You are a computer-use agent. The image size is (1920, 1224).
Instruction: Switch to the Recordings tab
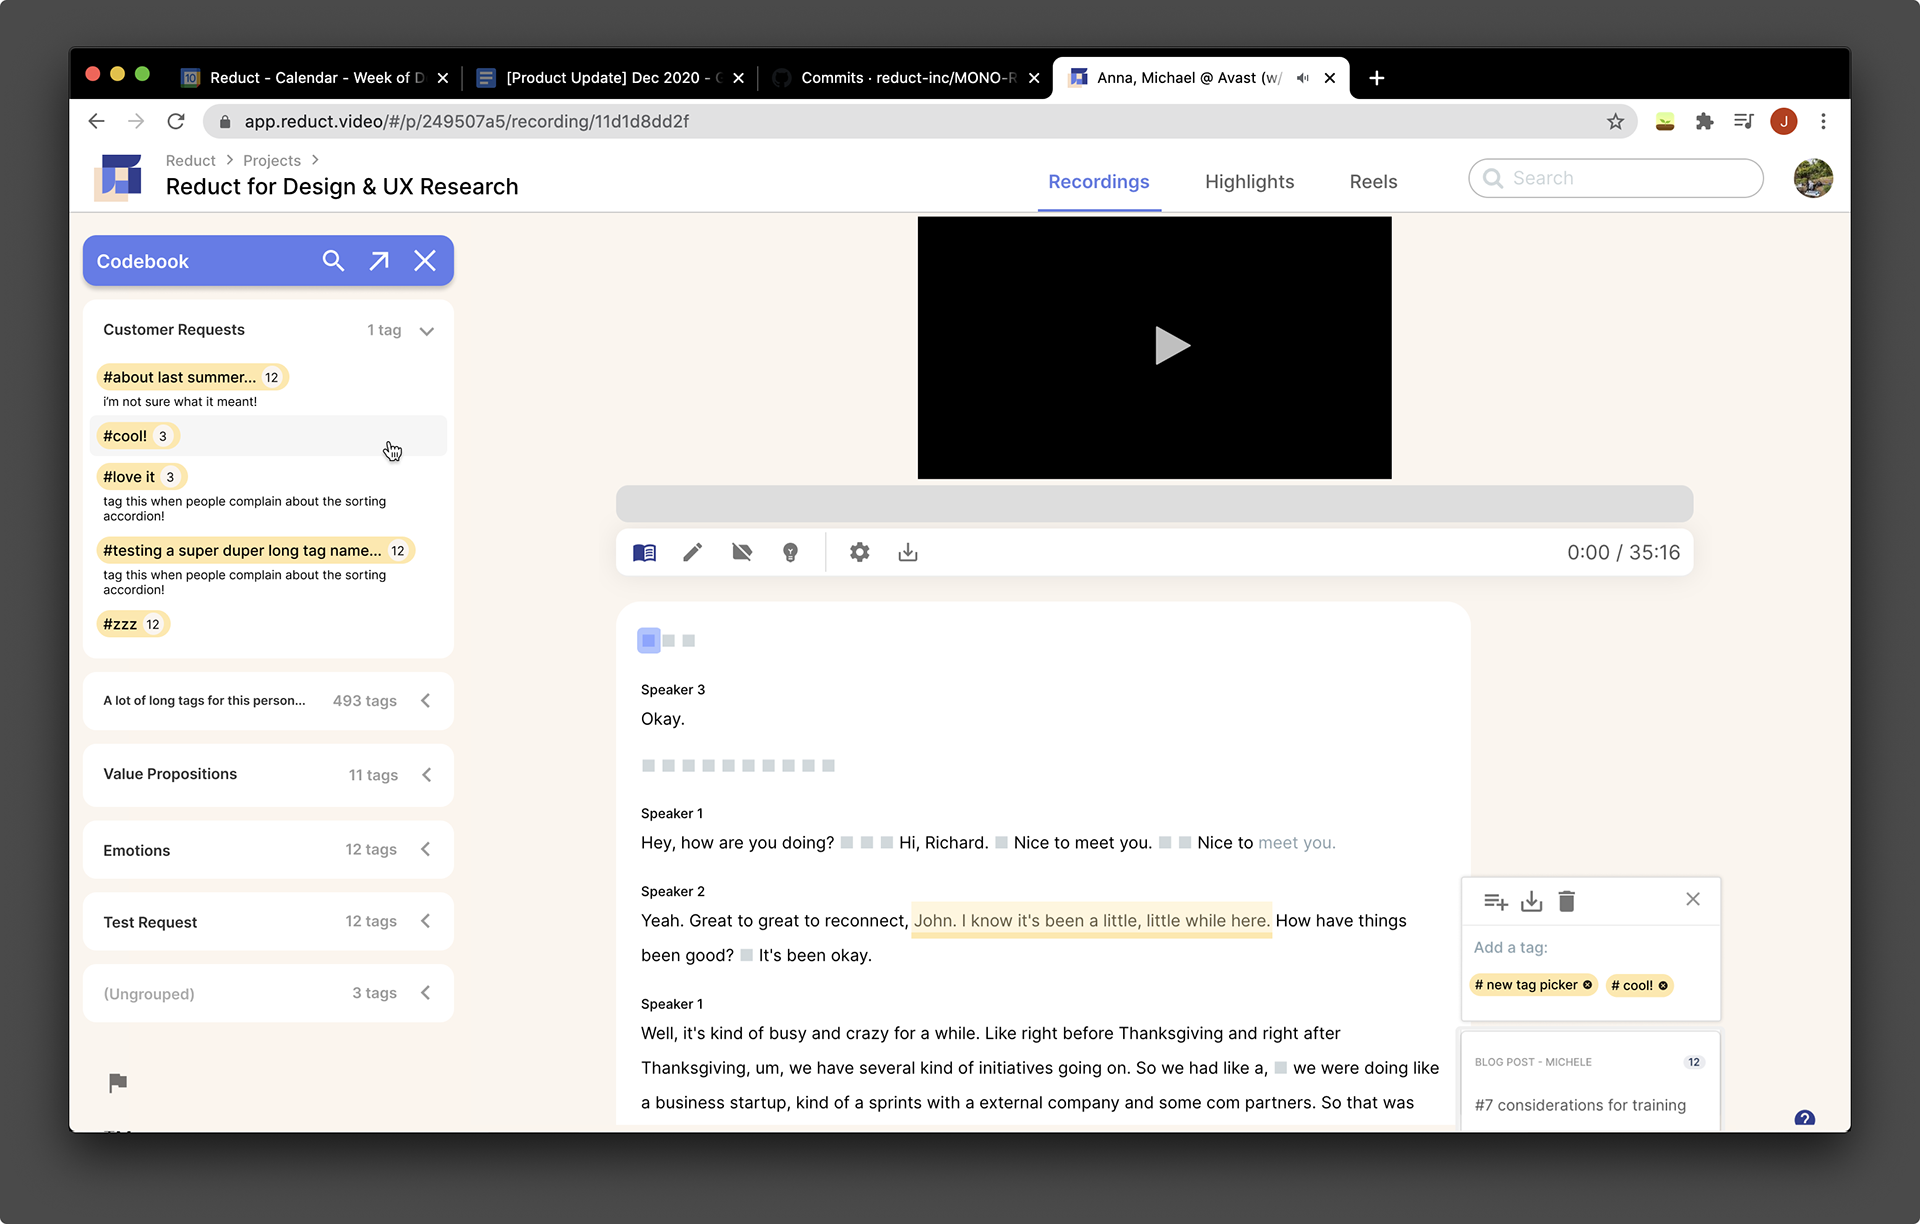point(1099,182)
